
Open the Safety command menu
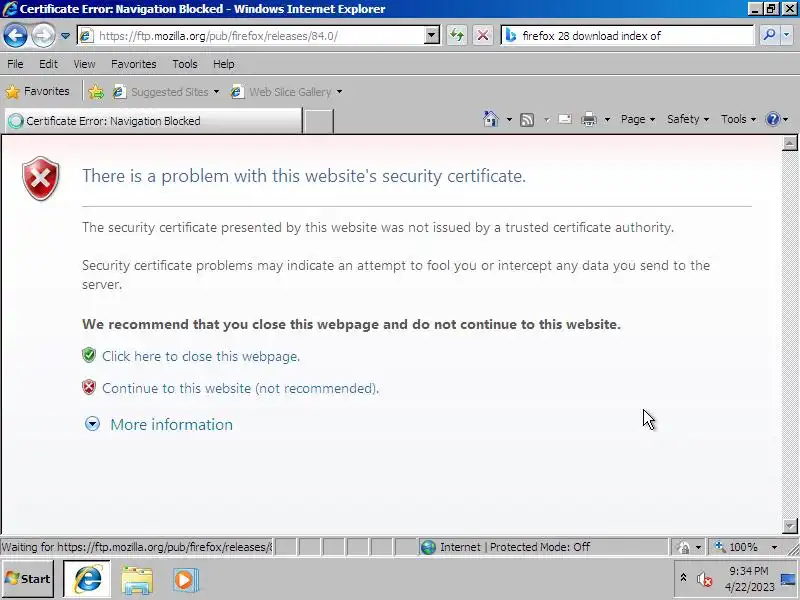688,119
